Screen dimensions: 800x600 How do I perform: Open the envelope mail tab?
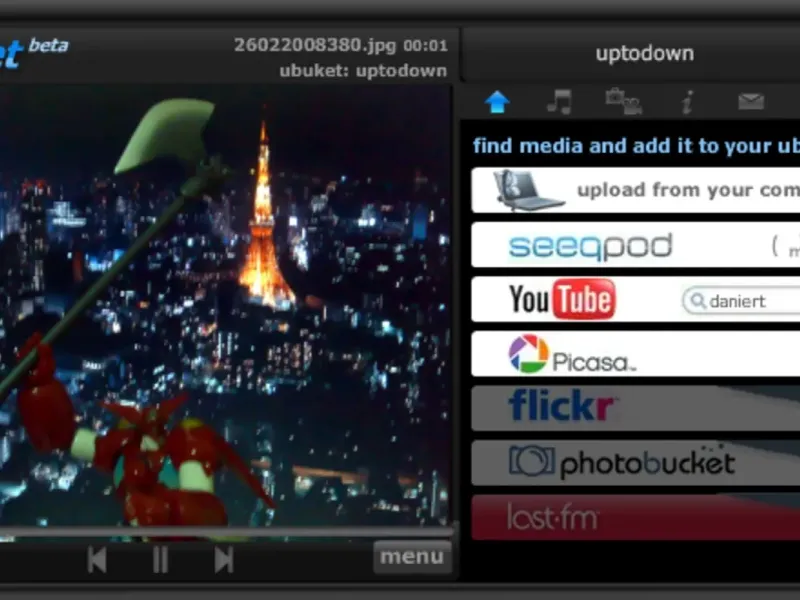[751, 102]
